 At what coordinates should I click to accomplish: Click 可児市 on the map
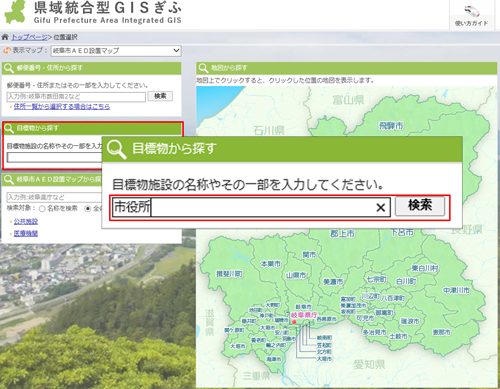click(365, 318)
